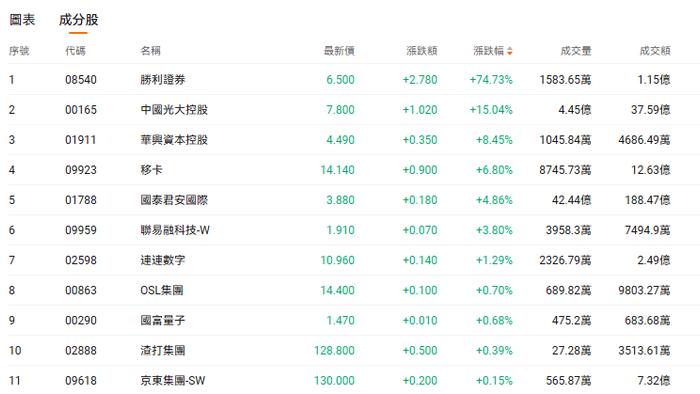Open stock 中國光大控股
Image resolution: width=700 pixels, height=394 pixels.
click(x=174, y=110)
